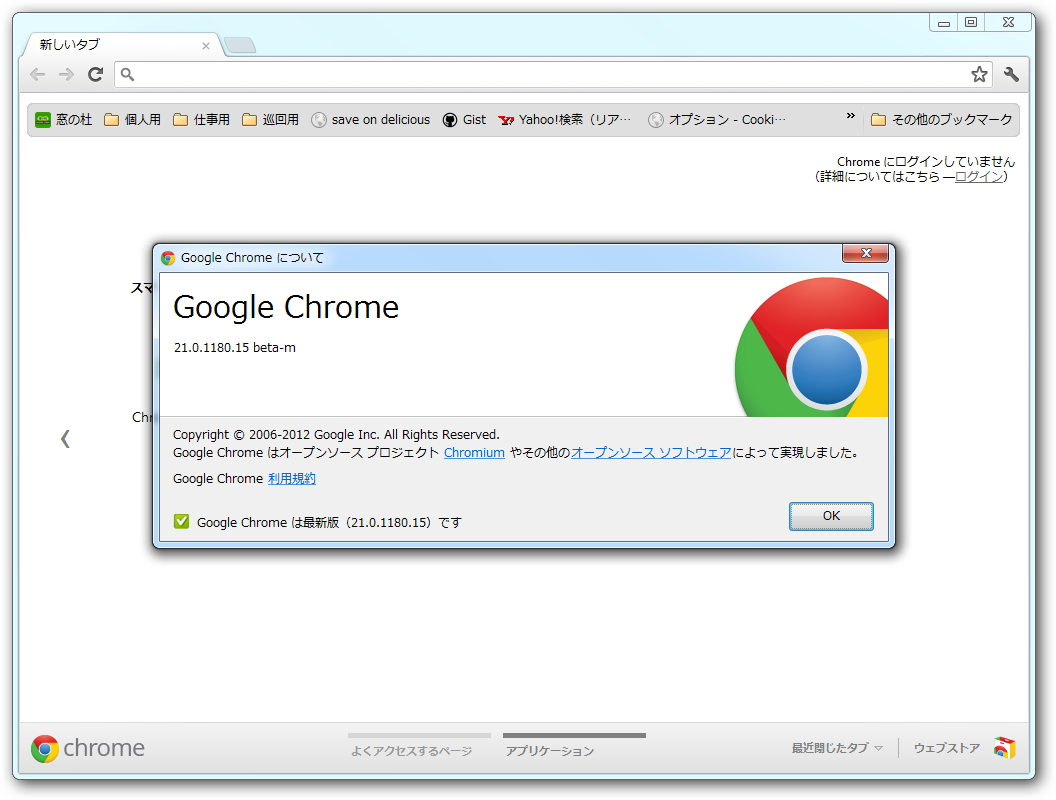1056x800 pixels.
Task: Open the wrench settings menu
Action: tap(1012, 75)
